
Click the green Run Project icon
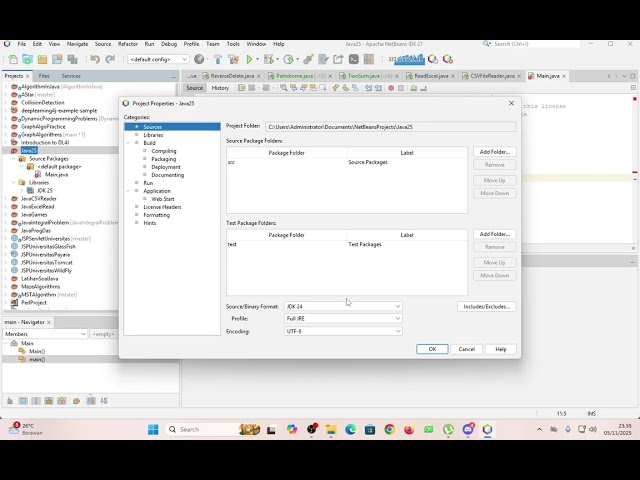click(249, 60)
